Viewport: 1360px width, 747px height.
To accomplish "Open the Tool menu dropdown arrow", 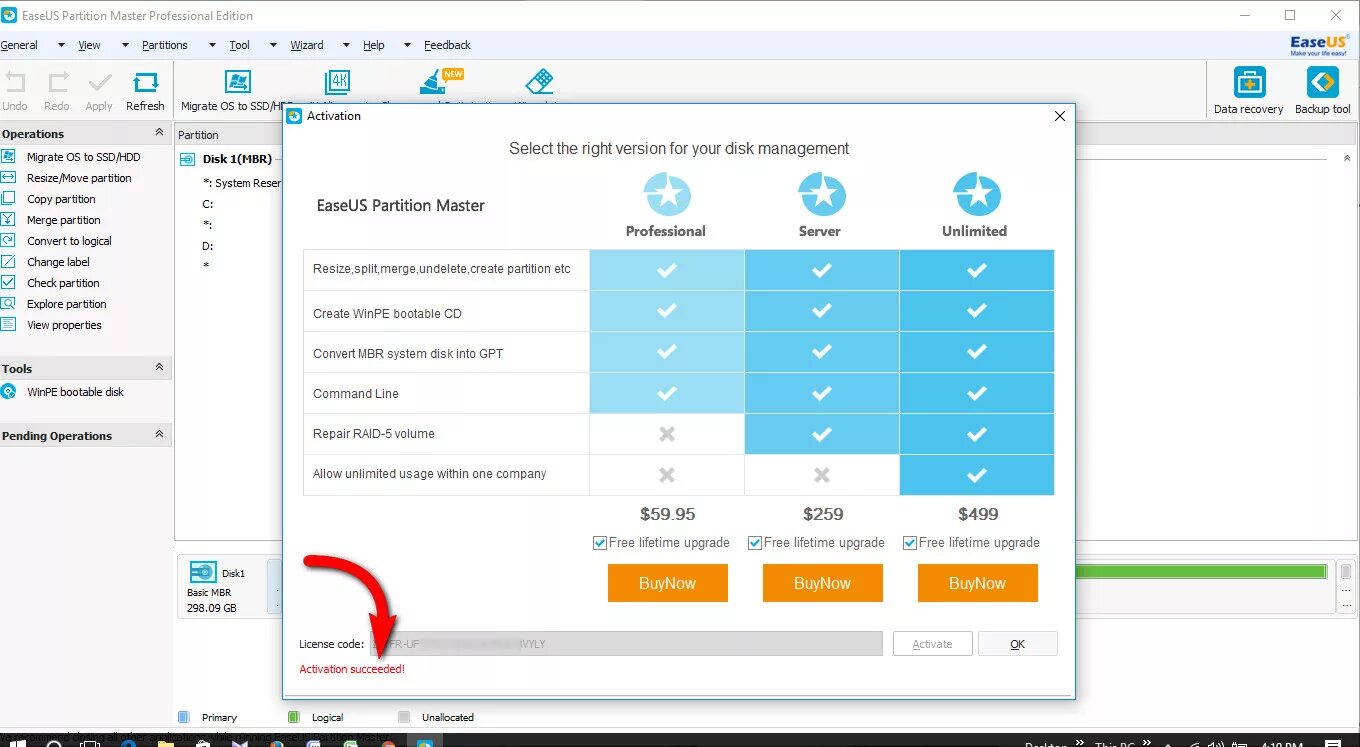I will [273, 45].
